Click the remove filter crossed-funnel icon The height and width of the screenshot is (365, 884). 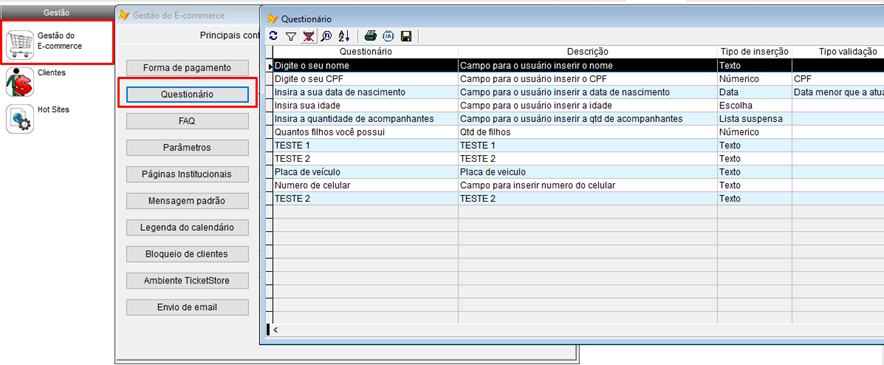point(308,36)
